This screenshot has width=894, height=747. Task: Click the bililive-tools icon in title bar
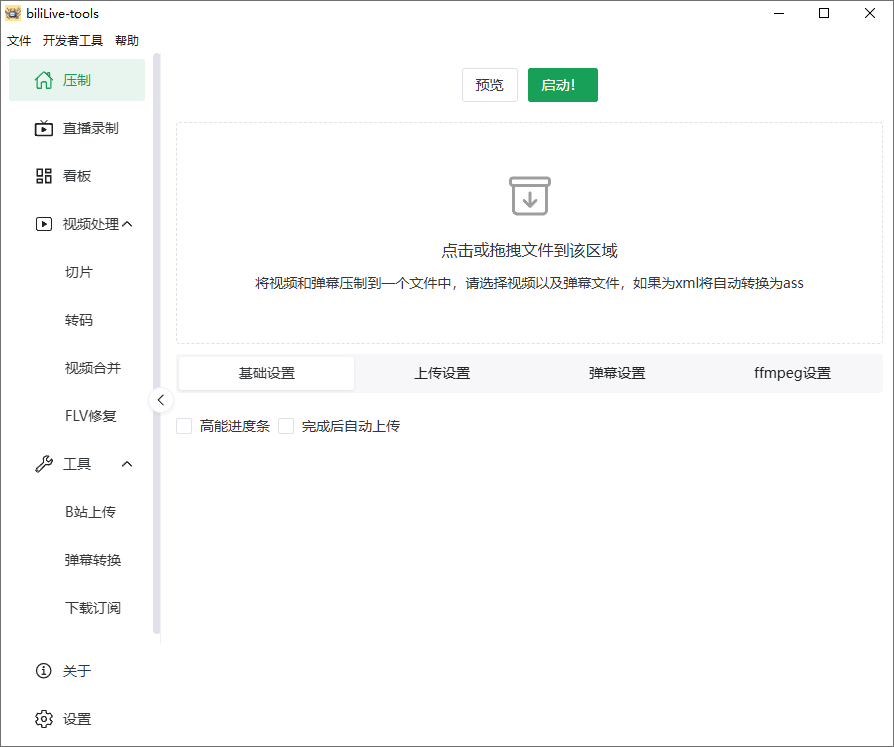click(13, 12)
